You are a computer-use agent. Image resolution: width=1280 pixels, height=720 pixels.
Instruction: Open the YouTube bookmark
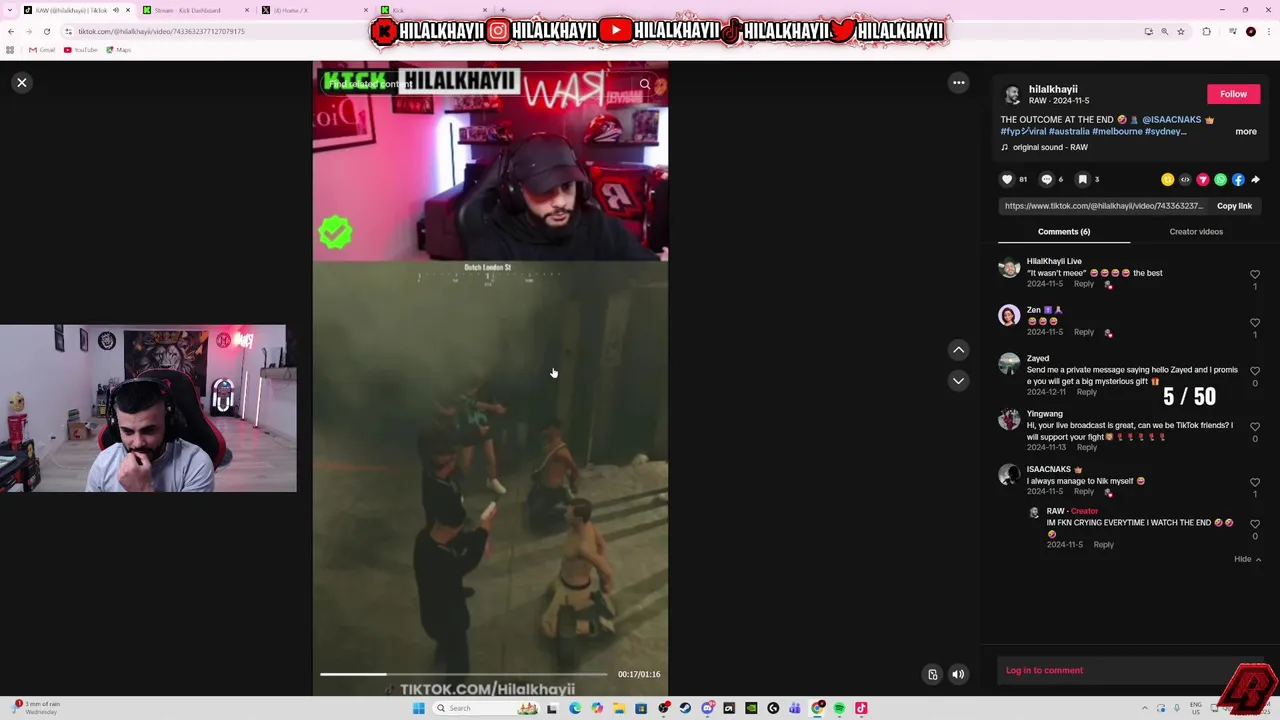coord(81,50)
